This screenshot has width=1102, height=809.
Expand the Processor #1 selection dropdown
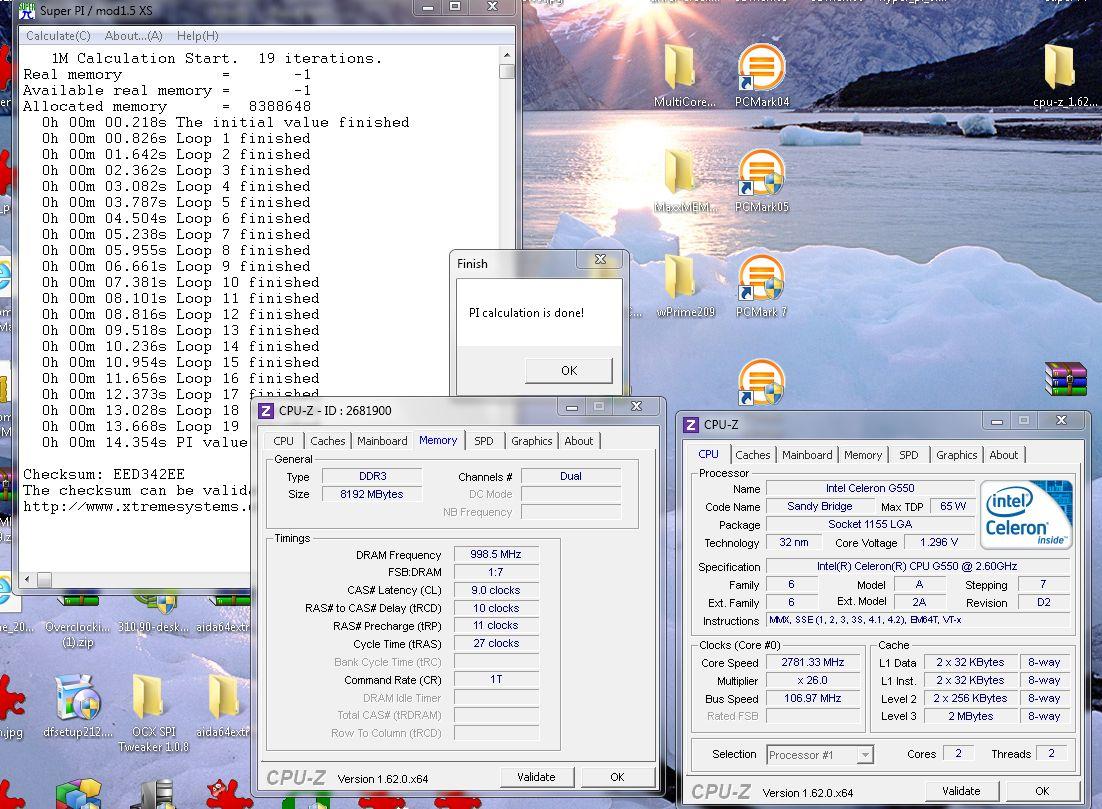pyautogui.click(x=865, y=755)
